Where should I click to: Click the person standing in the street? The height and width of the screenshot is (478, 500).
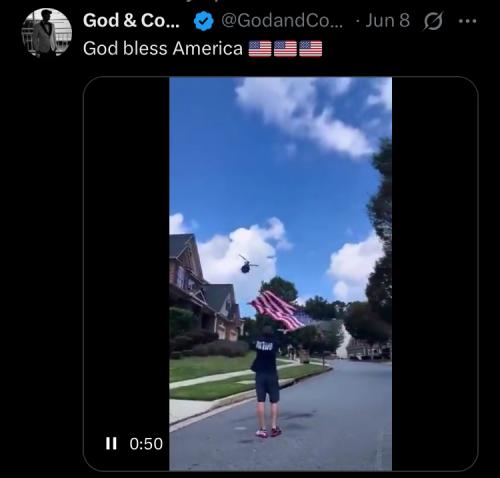[x=267, y=382]
